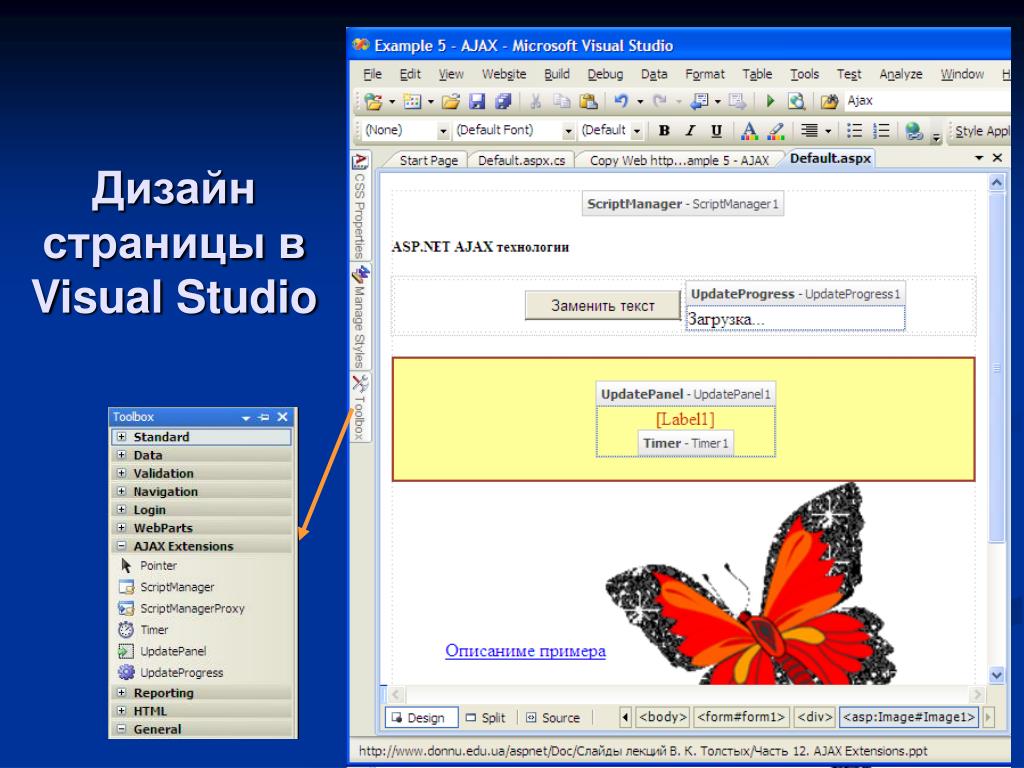Screen dimensions: 1024x768
Task: Select the <form#form1> tag in tag navigator
Action: tap(741, 717)
